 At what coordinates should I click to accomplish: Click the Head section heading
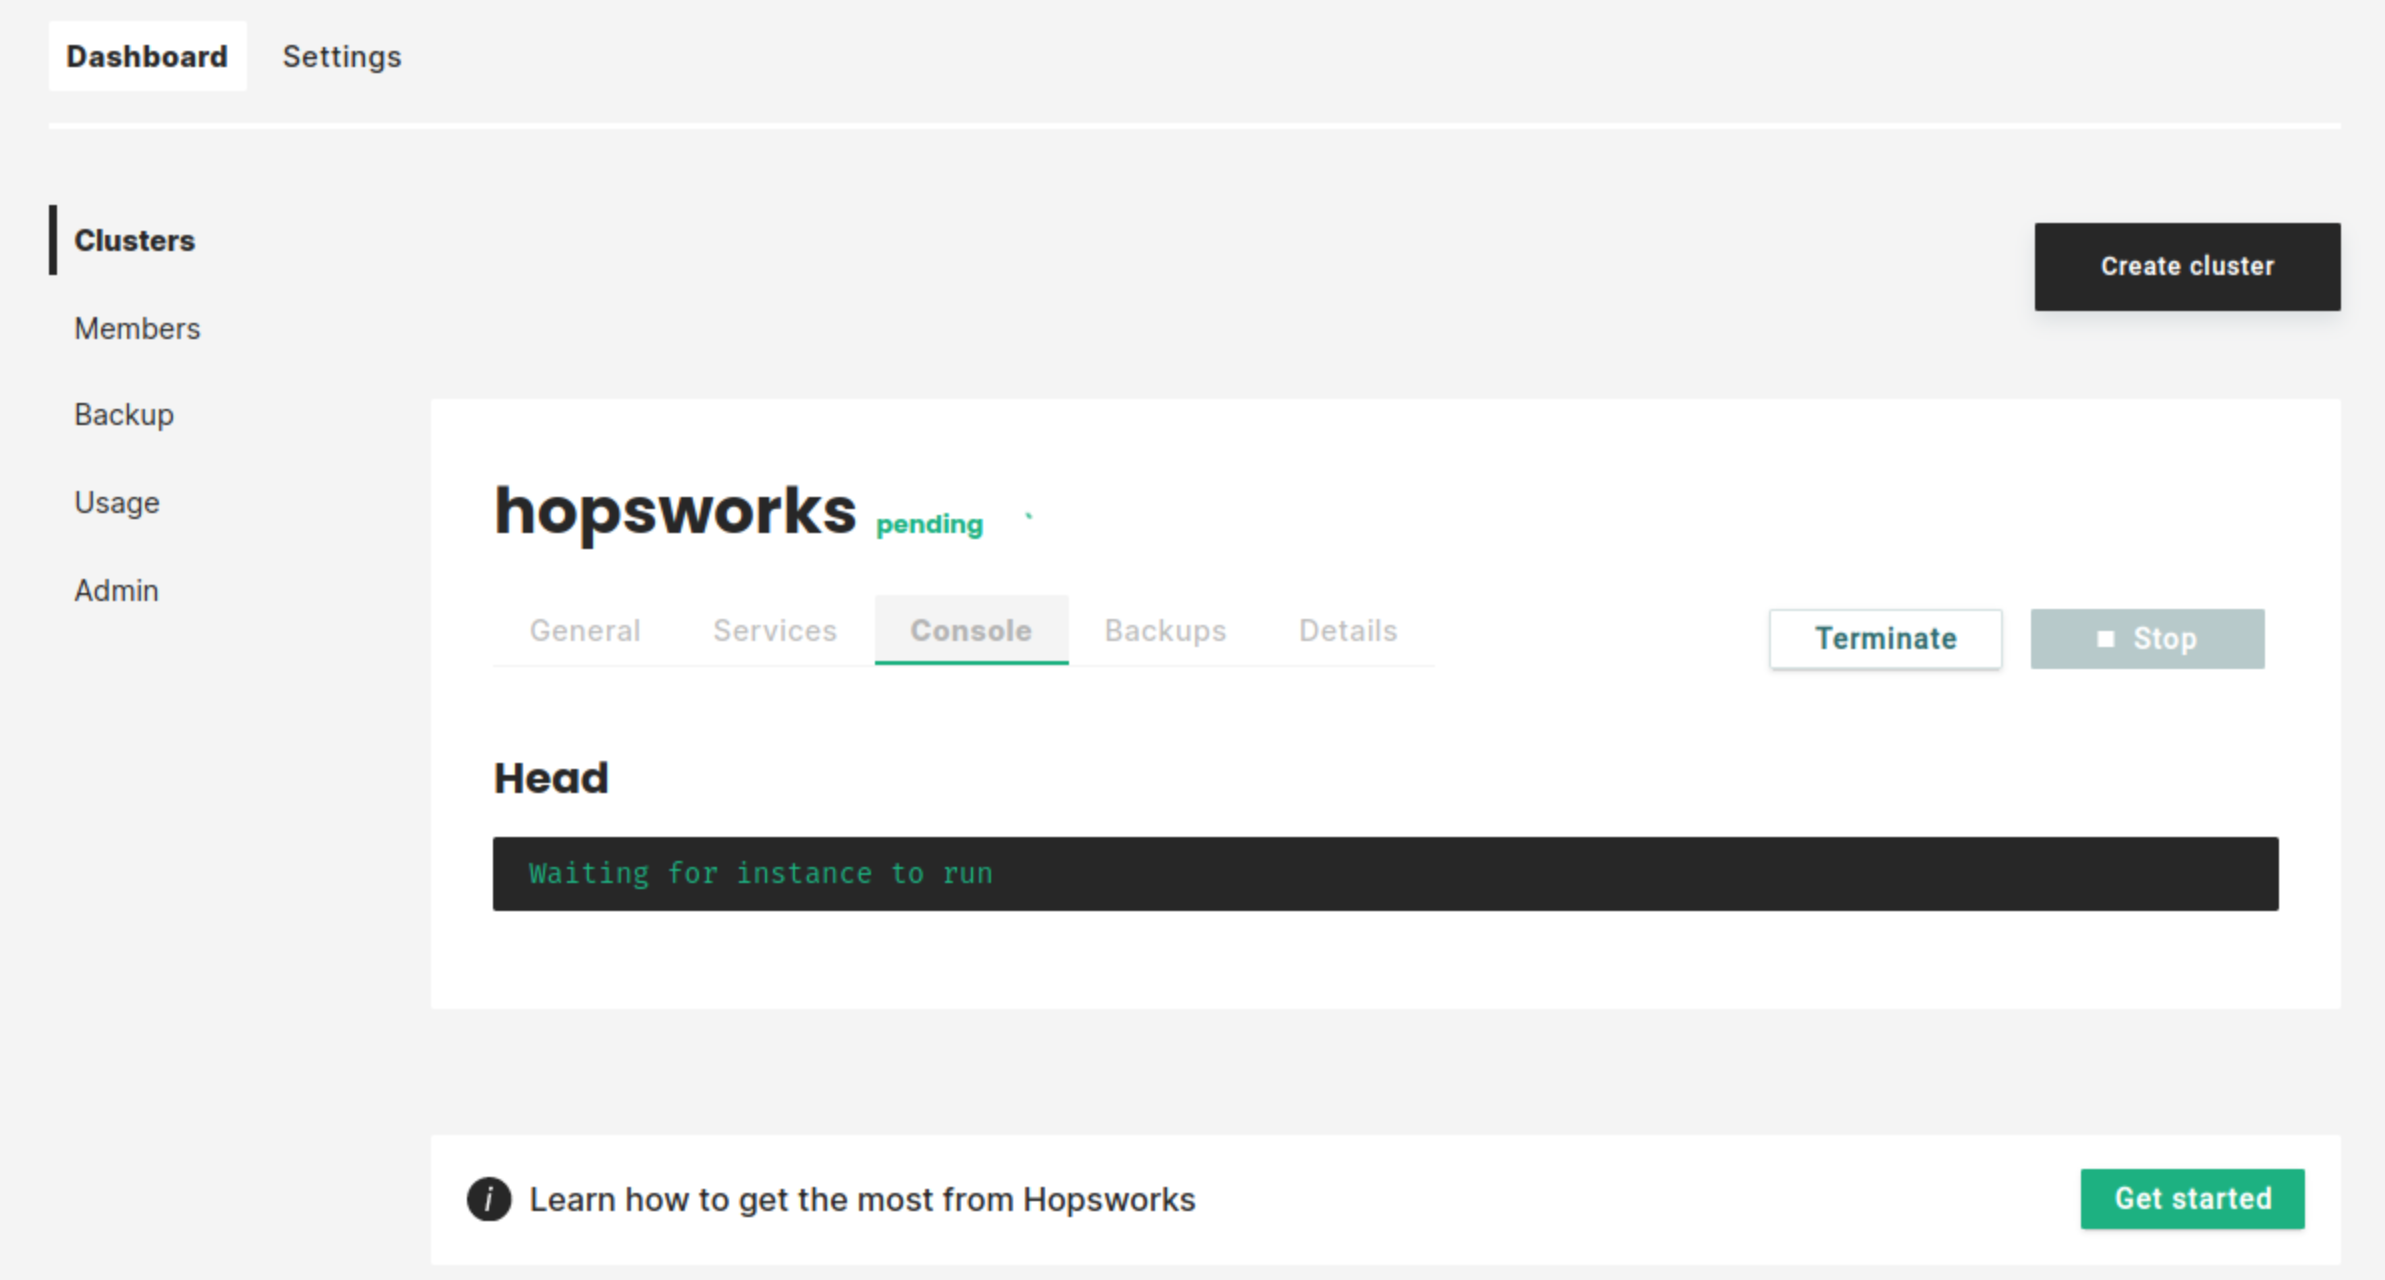tap(551, 778)
